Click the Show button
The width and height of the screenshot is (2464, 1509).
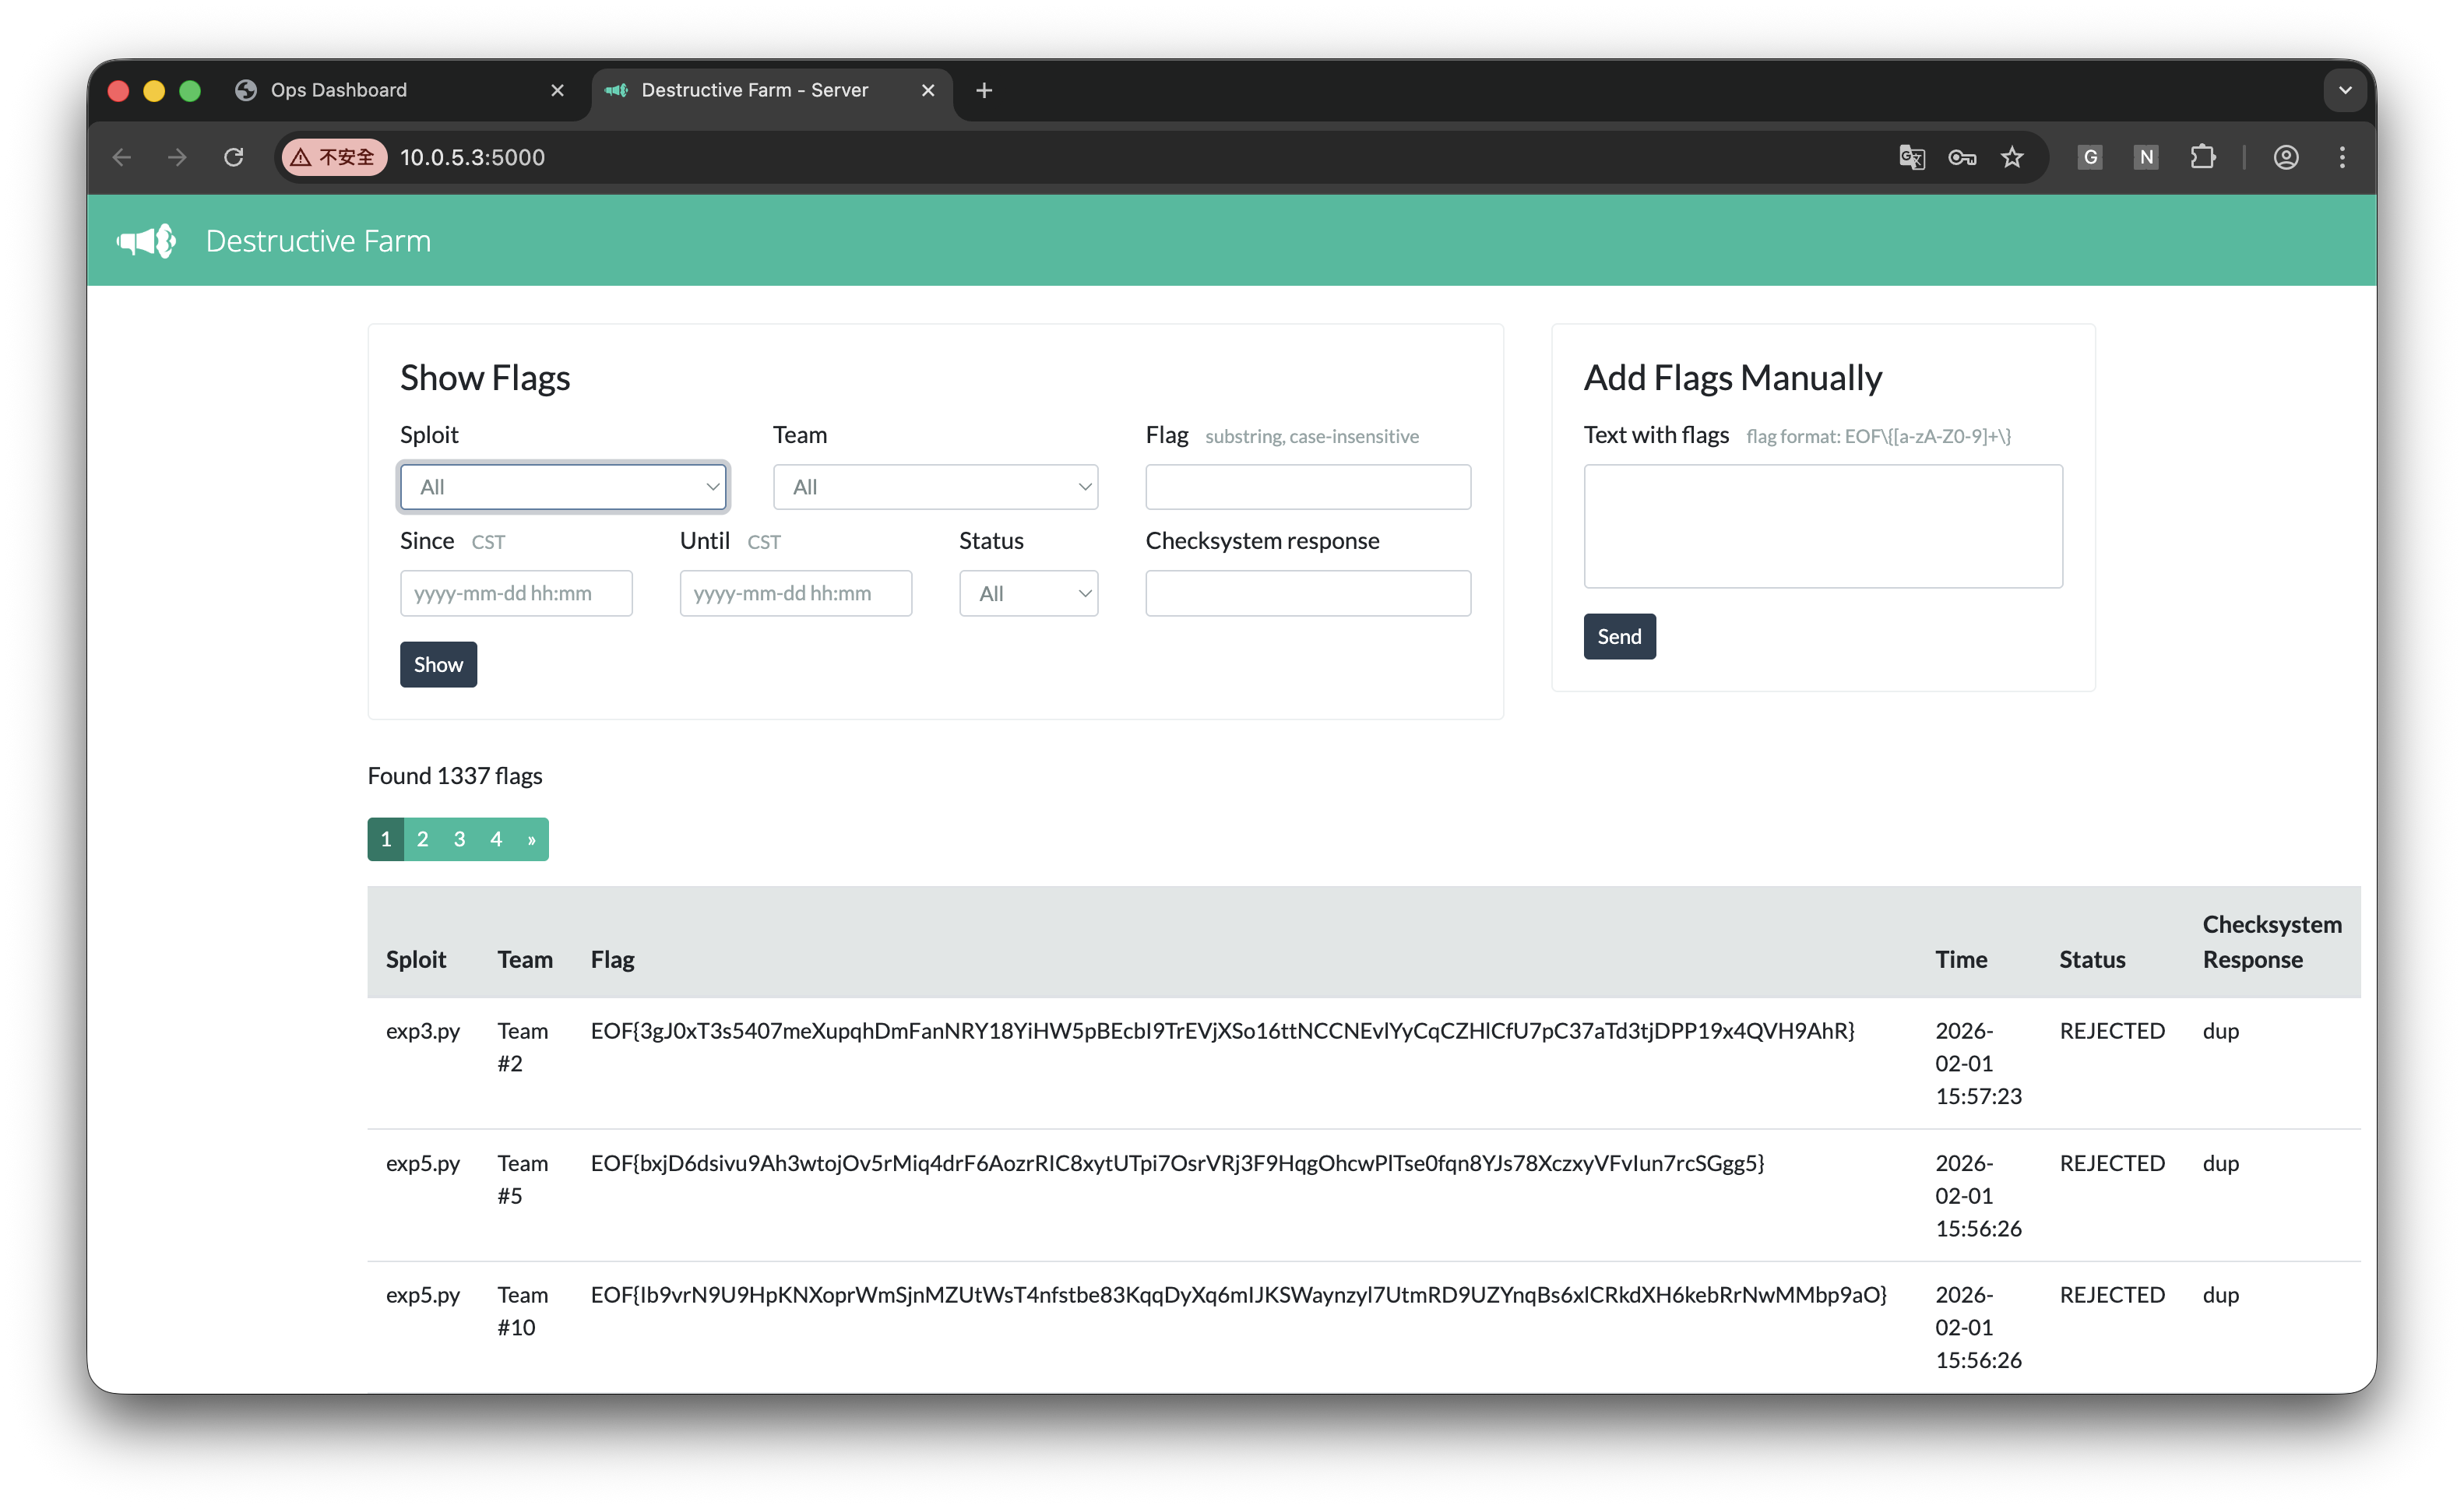(438, 665)
